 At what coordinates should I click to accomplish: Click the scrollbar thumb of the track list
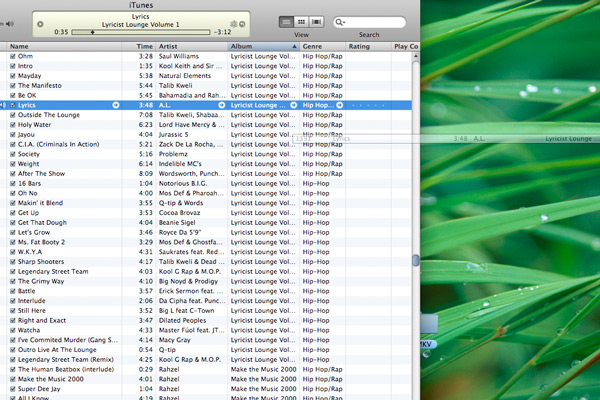(x=416, y=260)
